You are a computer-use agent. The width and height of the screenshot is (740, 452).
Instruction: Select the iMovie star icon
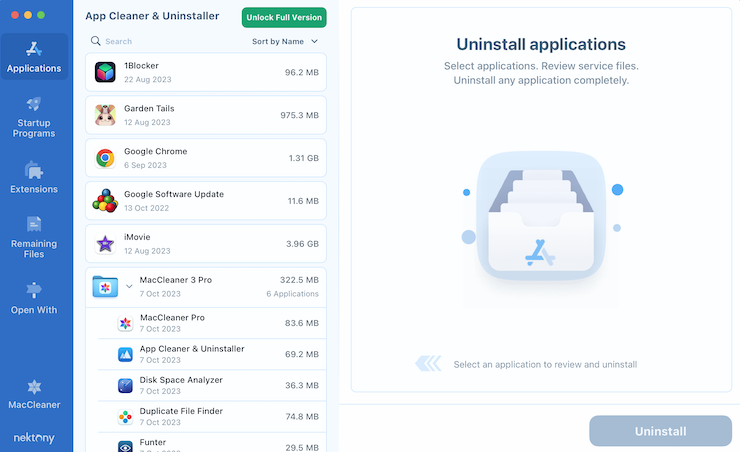pyautogui.click(x=105, y=244)
